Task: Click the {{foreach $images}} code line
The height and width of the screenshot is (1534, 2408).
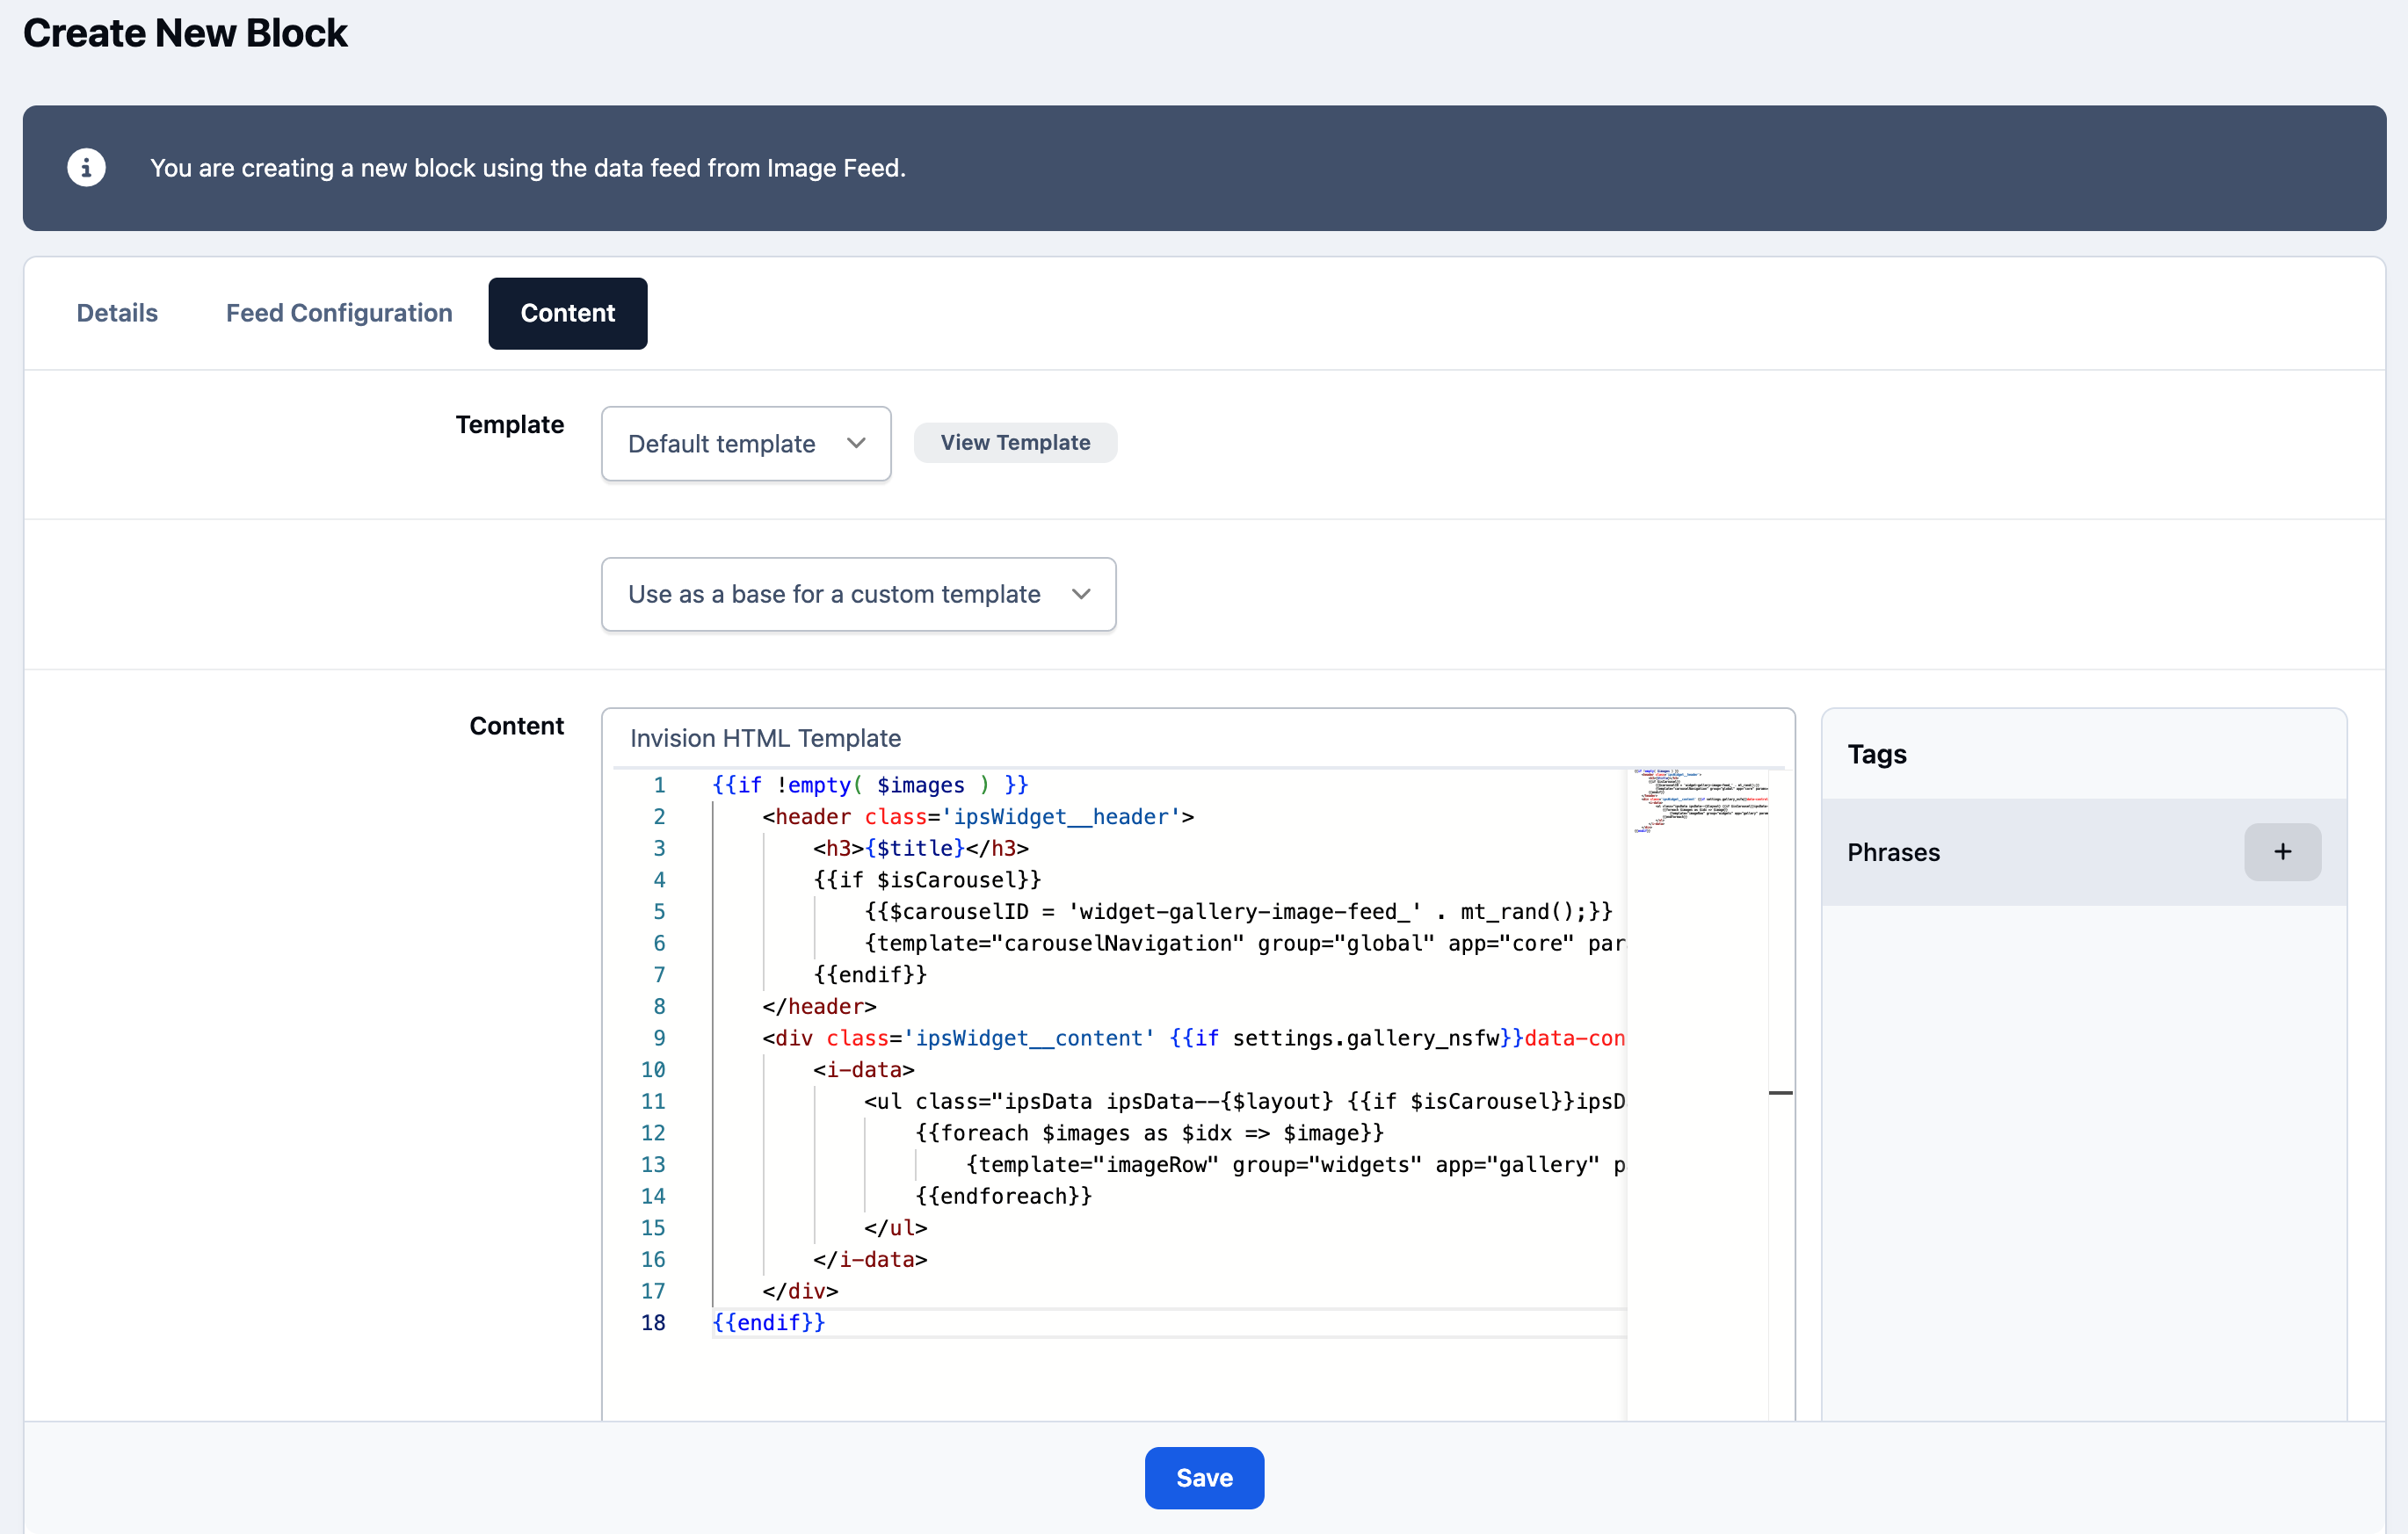Action: (1149, 1133)
